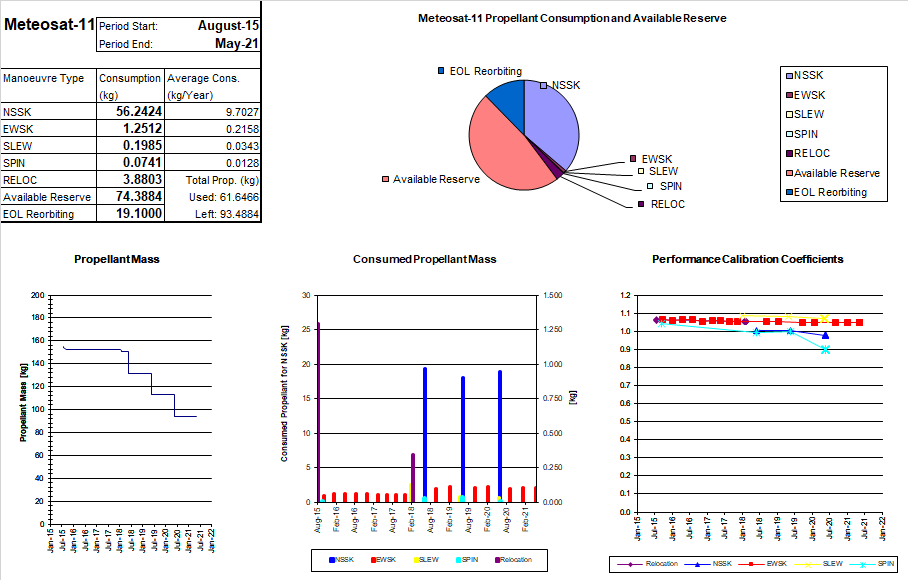Click the "Consumed Propellant for NSSK [kg]" axis title
The width and height of the screenshot is (908, 580).
coord(284,394)
